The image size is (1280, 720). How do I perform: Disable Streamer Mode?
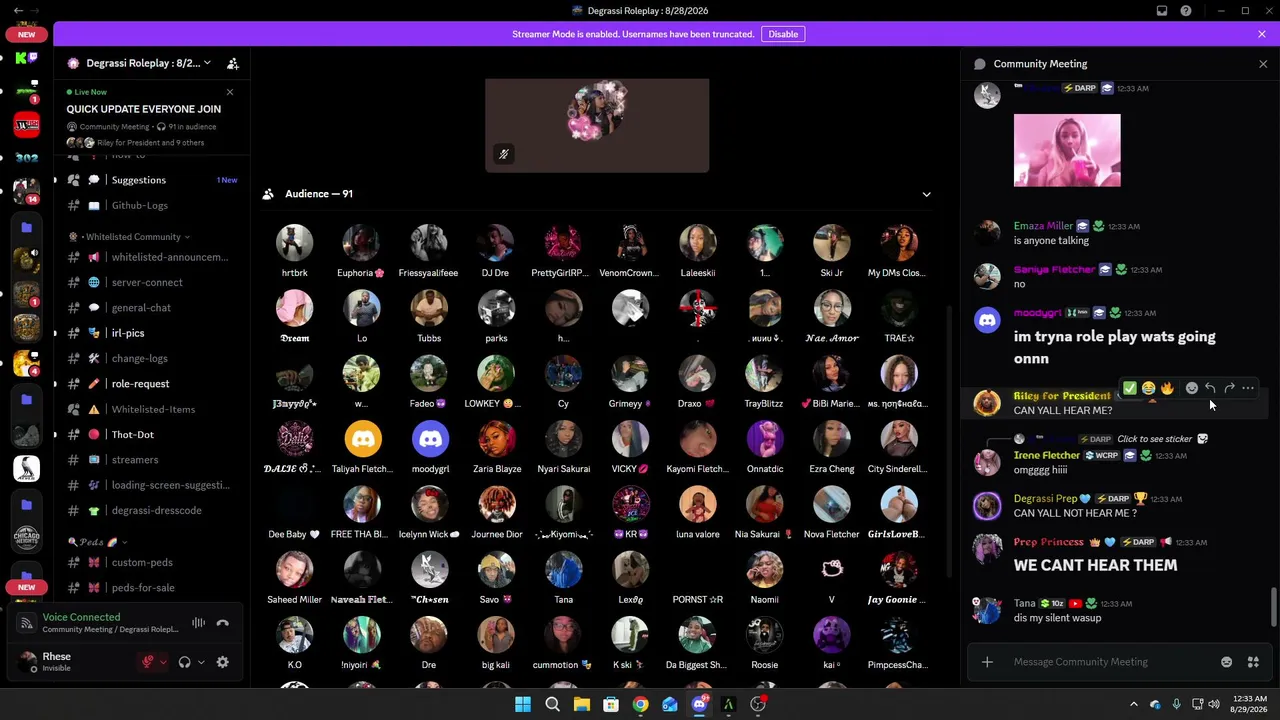point(783,34)
